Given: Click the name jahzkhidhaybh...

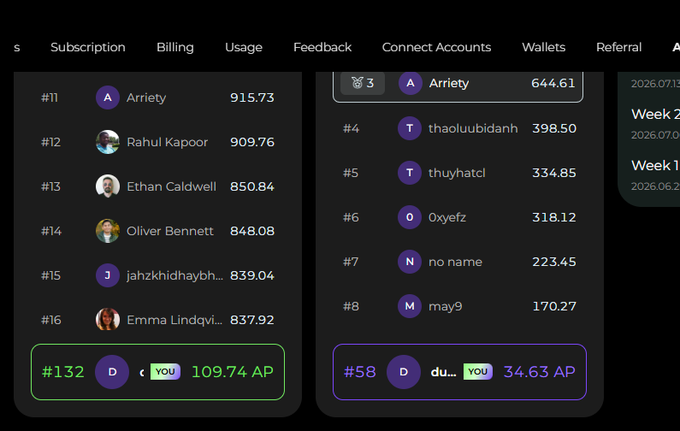Looking at the screenshot, I should click(175, 276).
